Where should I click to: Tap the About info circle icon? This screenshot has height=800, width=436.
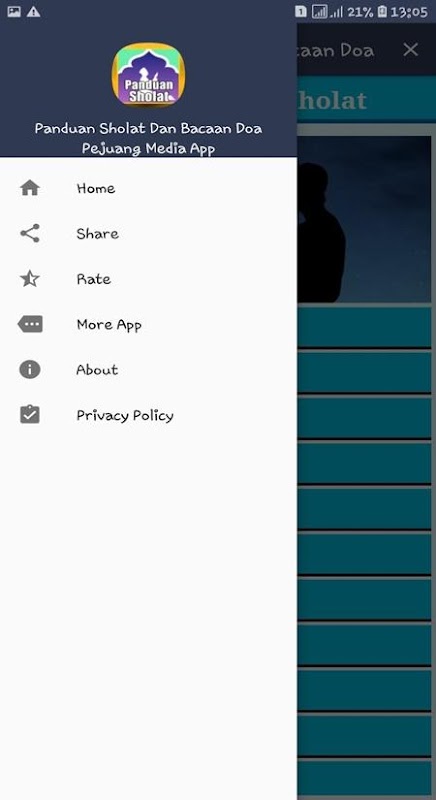click(30, 369)
